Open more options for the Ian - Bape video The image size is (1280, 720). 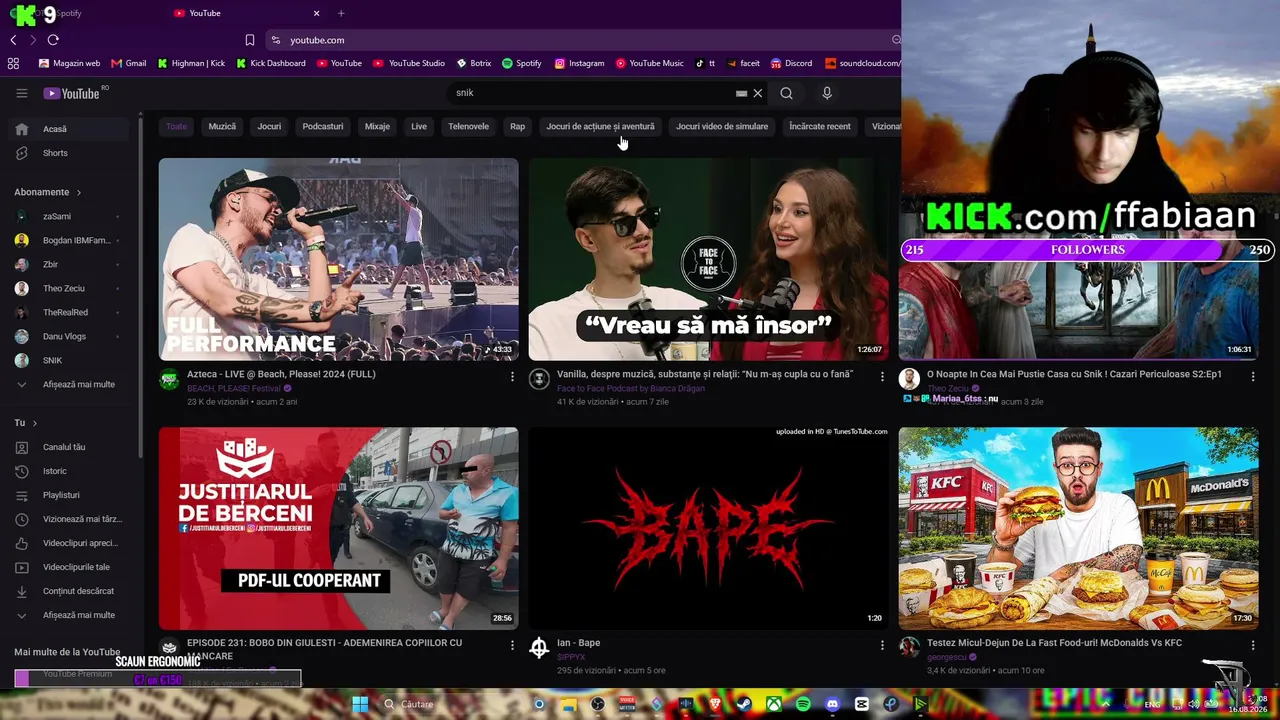[882, 646]
